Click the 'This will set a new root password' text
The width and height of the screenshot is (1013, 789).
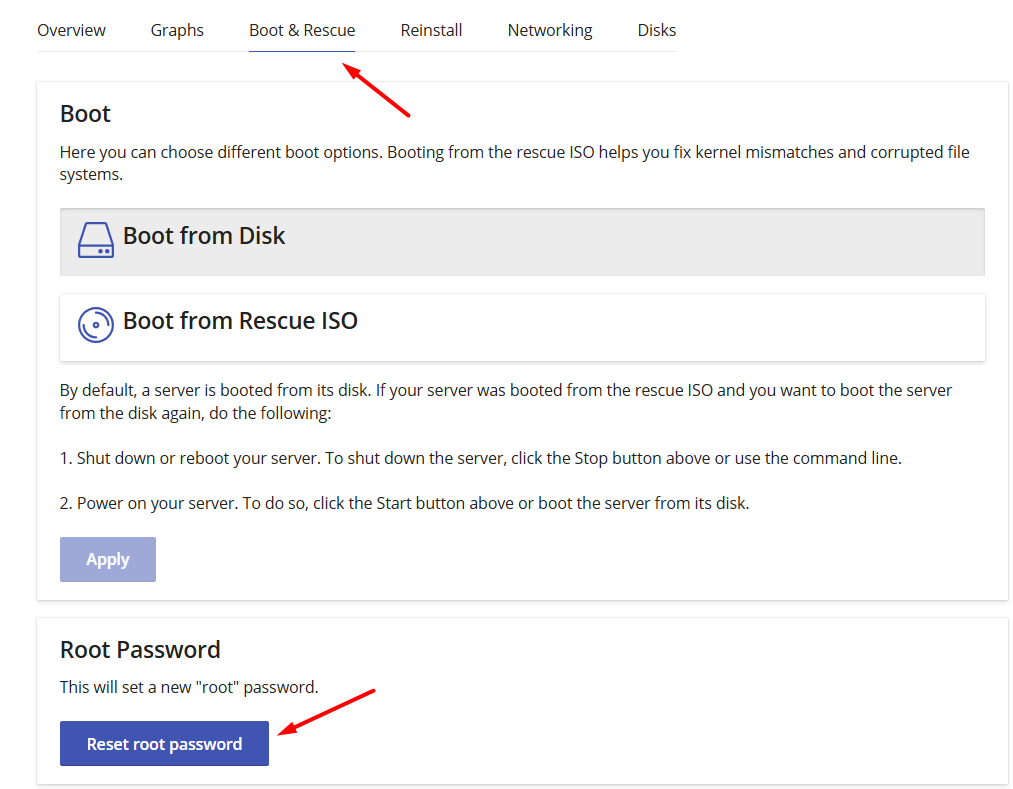(189, 687)
